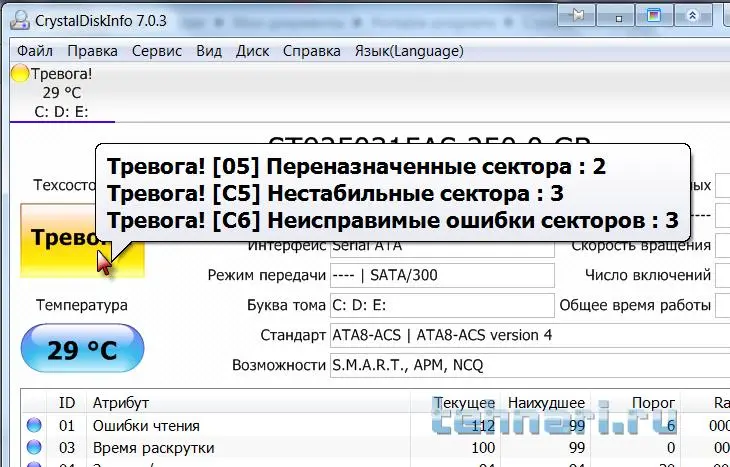Click the Нестабильные сектора warning line in tooltip
The height and width of the screenshot is (467, 730).
335,193
